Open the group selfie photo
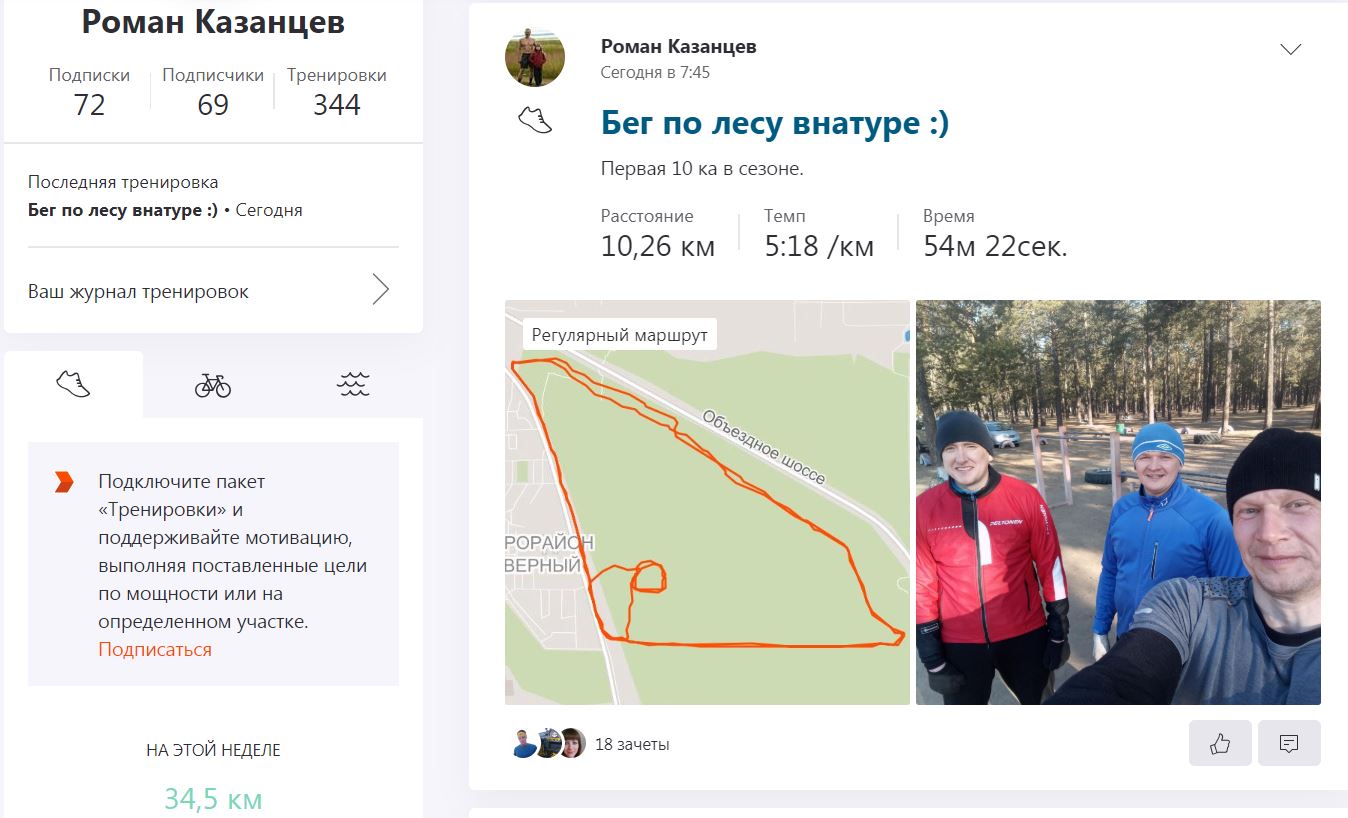Image resolution: width=1348 pixels, height=818 pixels. tap(1118, 502)
